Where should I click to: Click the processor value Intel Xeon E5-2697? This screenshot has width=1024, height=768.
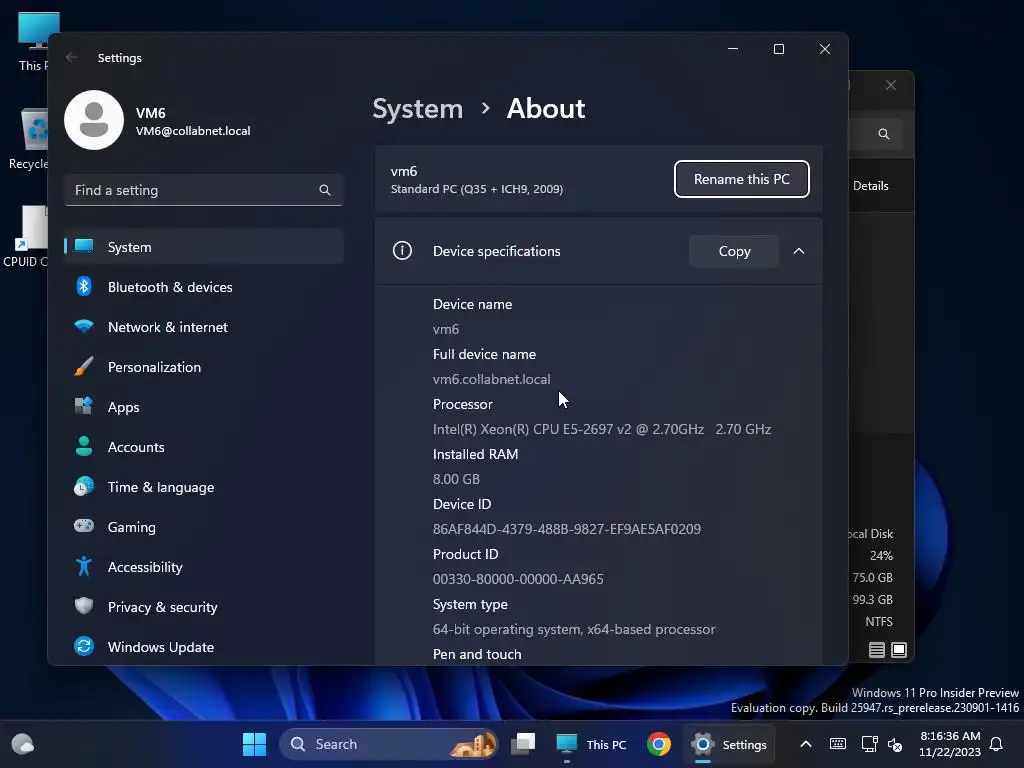[x=601, y=429]
